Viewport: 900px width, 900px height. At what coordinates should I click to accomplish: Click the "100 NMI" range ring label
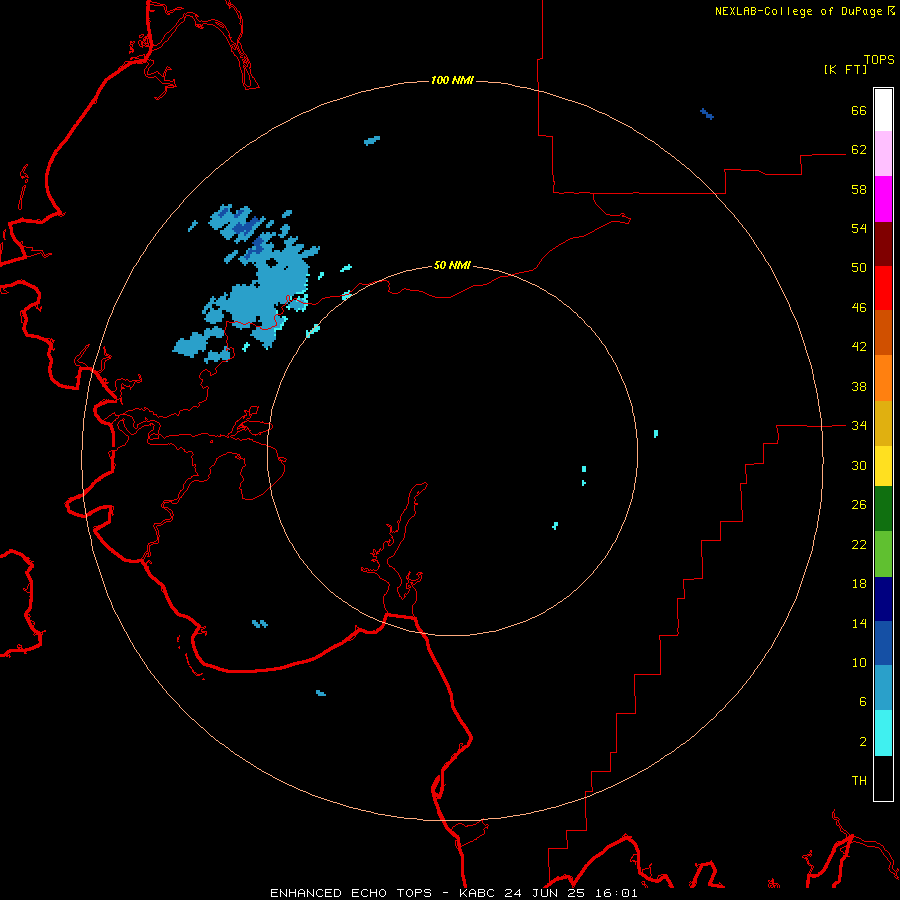pos(452,80)
